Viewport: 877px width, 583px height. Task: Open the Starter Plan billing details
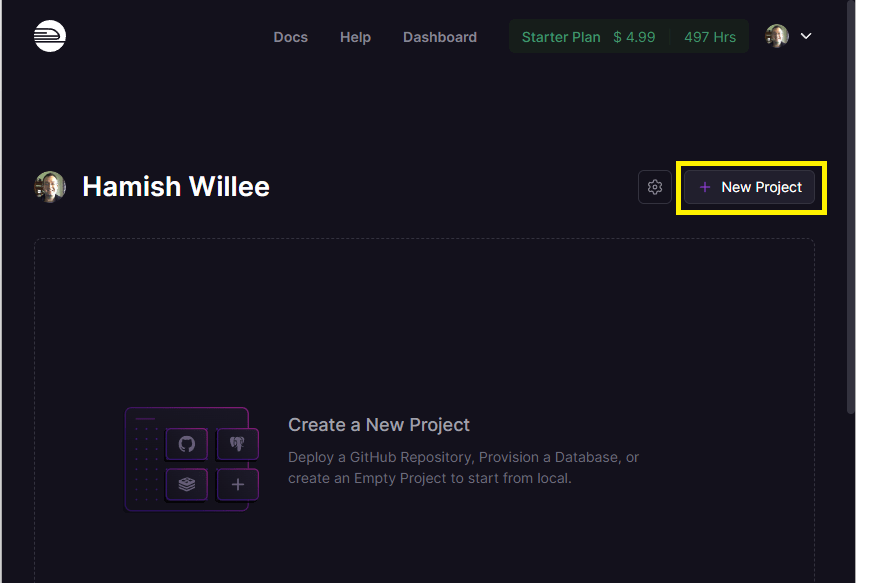pyautogui.click(x=560, y=36)
